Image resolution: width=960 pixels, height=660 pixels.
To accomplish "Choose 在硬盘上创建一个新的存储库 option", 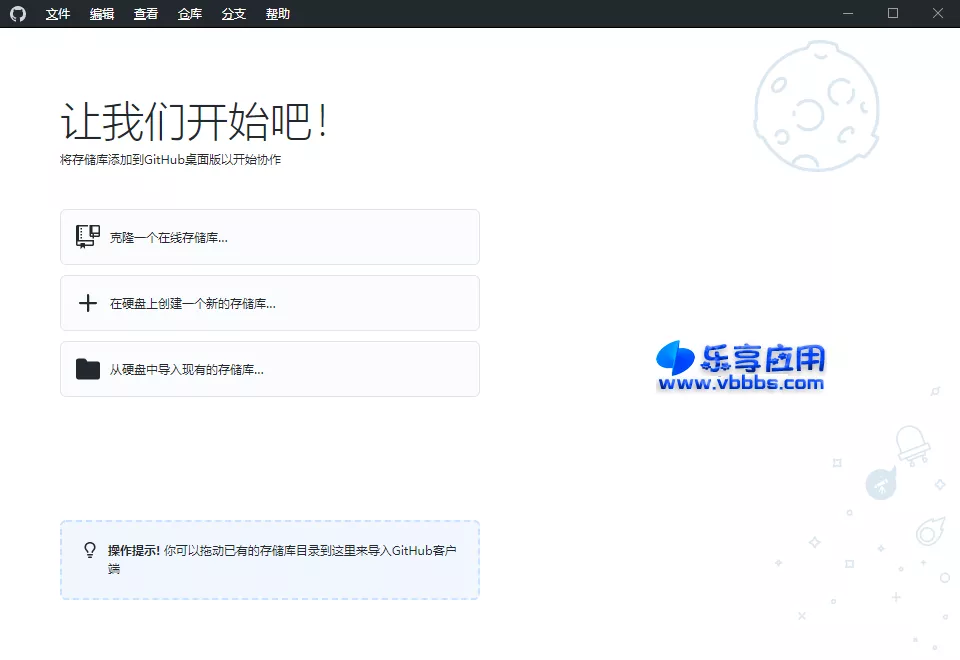I will tap(270, 302).
